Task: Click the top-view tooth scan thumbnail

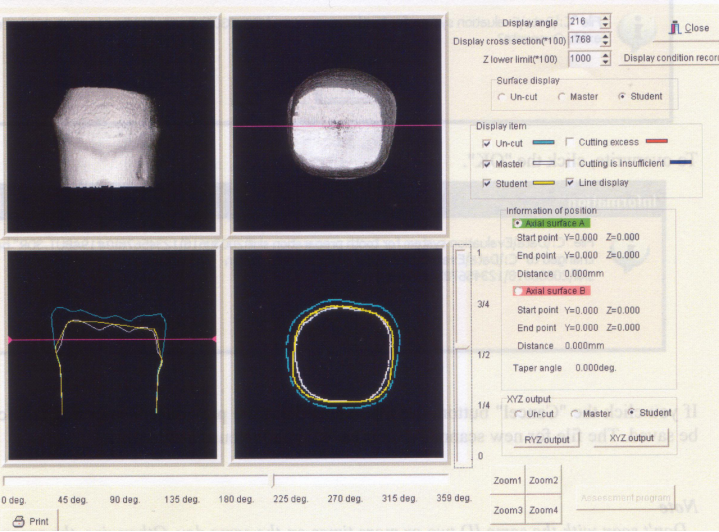Action: coord(337,125)
